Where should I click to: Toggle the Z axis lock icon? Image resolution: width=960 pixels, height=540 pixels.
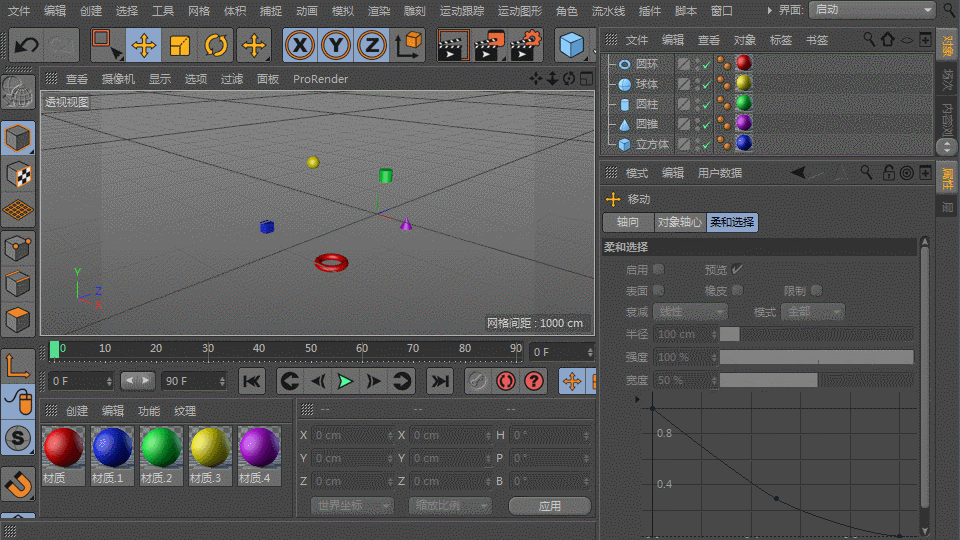pos(372,45)
